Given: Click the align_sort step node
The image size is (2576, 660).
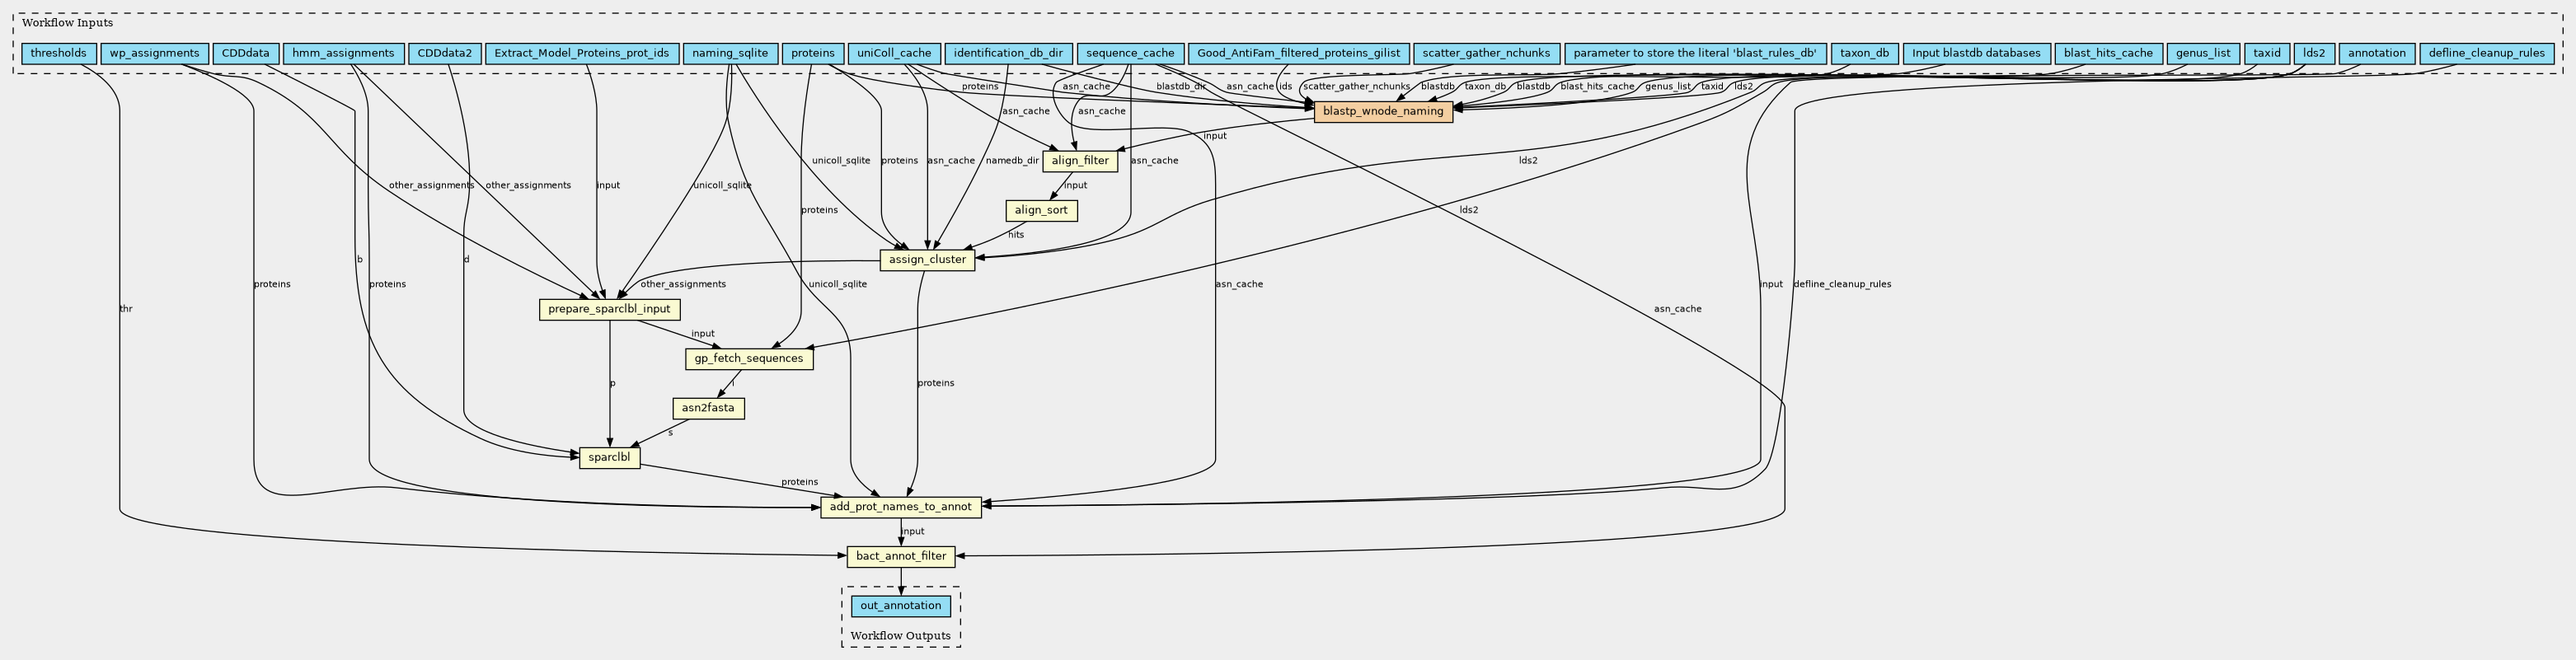Looking at the screenshot, I should point(1041,210).
